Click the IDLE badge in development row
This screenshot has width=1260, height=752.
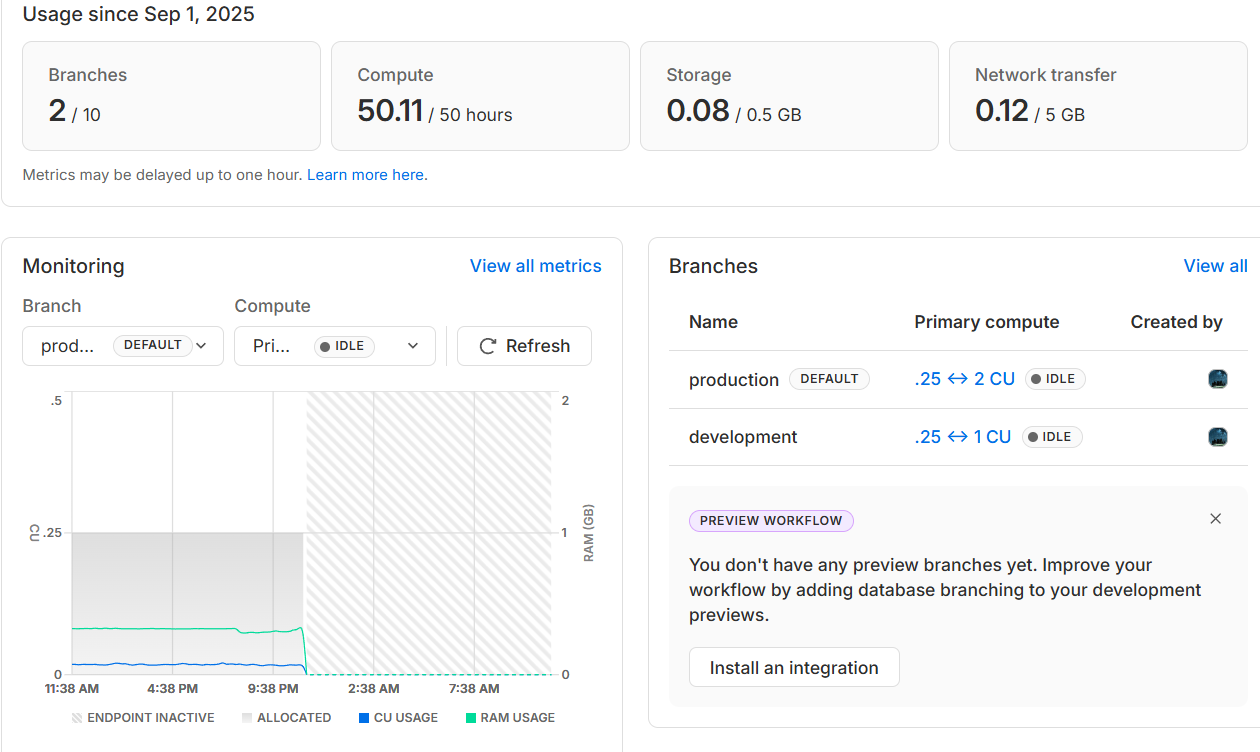[1052, 437]
